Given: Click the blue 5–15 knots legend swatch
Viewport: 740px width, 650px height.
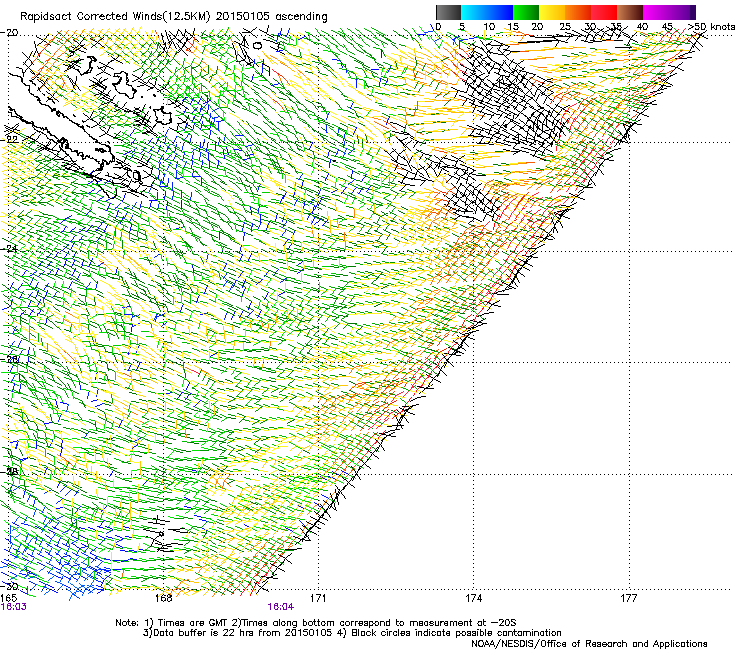Looking at the screenshot, I should point(487,12).
